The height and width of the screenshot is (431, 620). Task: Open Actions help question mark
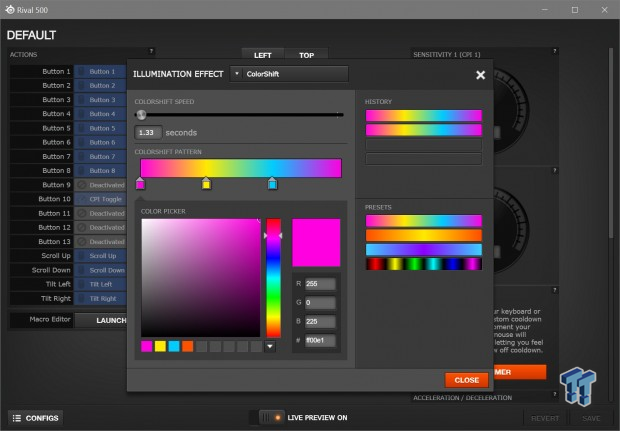click(151, 51)
